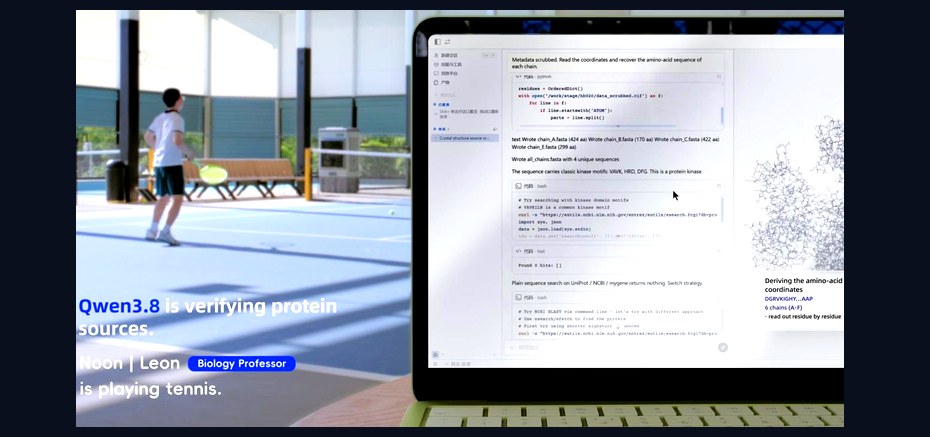Click 'Metadata scrubbed' user message bubble
Viewport: 930px width, 437px height.
(x=614, y=63)
